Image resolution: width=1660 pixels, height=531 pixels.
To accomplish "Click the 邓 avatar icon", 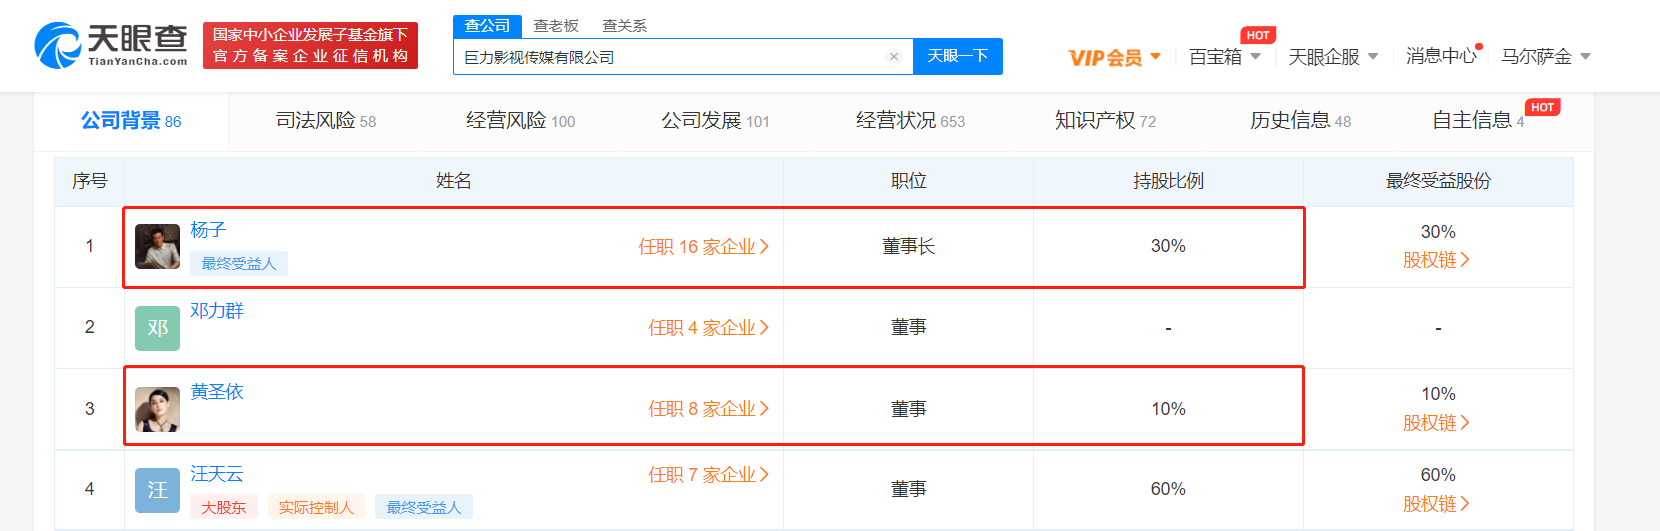I will (x=157, y=328).
